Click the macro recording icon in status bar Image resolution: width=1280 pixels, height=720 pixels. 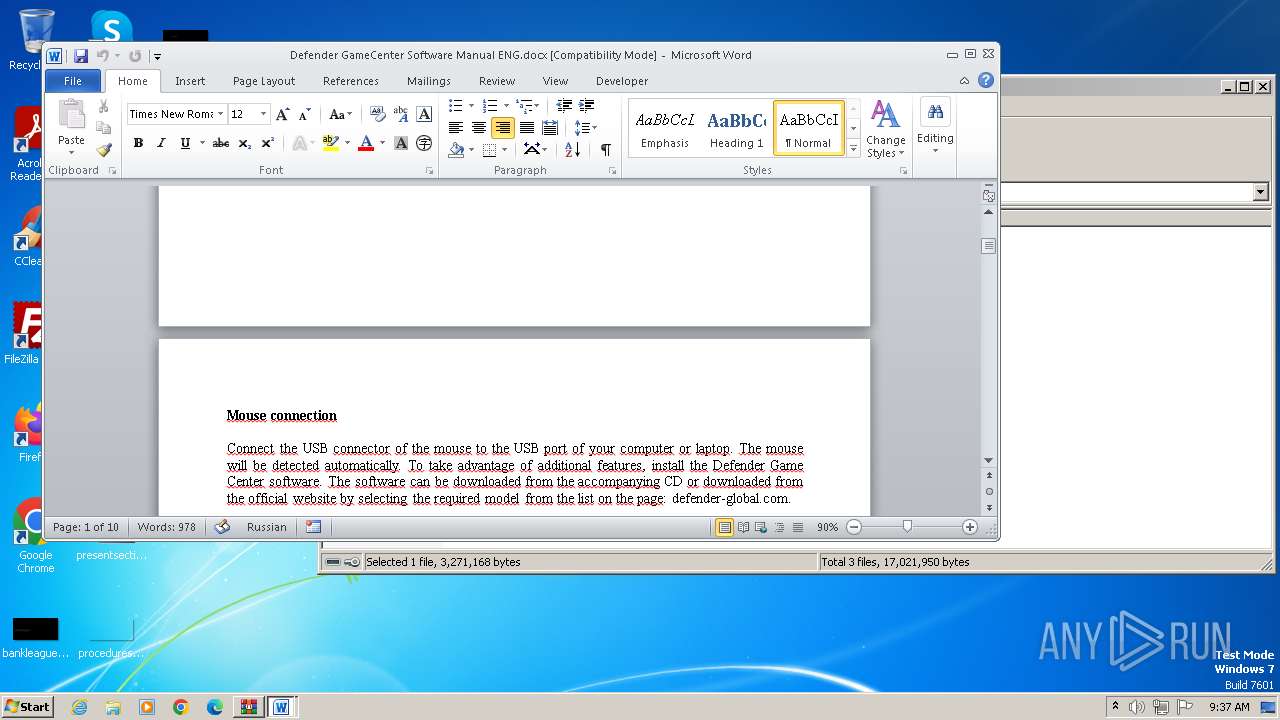coord(314,527)
